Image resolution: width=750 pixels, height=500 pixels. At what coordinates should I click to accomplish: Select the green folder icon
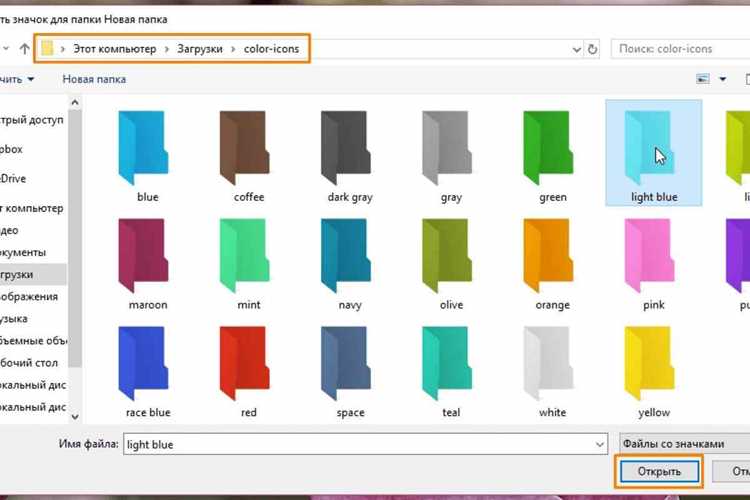[x=548, y=148]
